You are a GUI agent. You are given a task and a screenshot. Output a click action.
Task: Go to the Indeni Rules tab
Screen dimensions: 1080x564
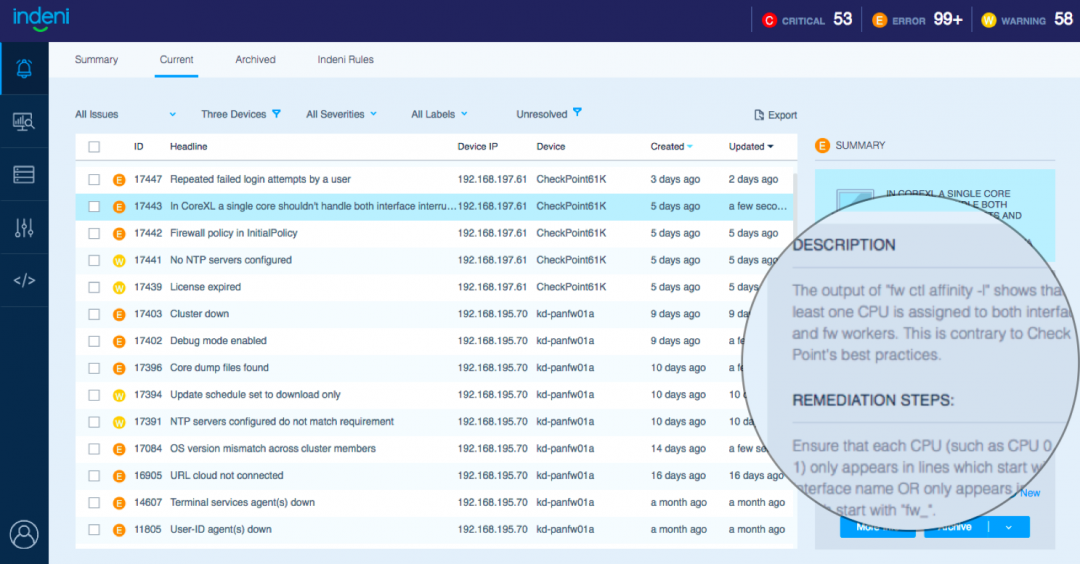coord(346,60)
